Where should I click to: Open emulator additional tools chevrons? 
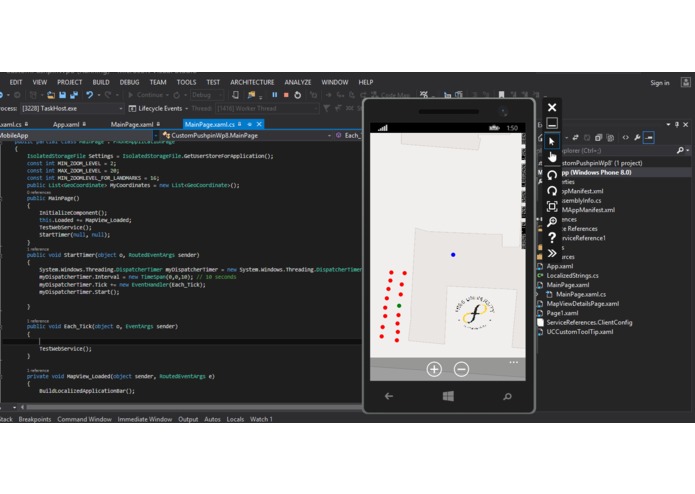pos(552,253)
